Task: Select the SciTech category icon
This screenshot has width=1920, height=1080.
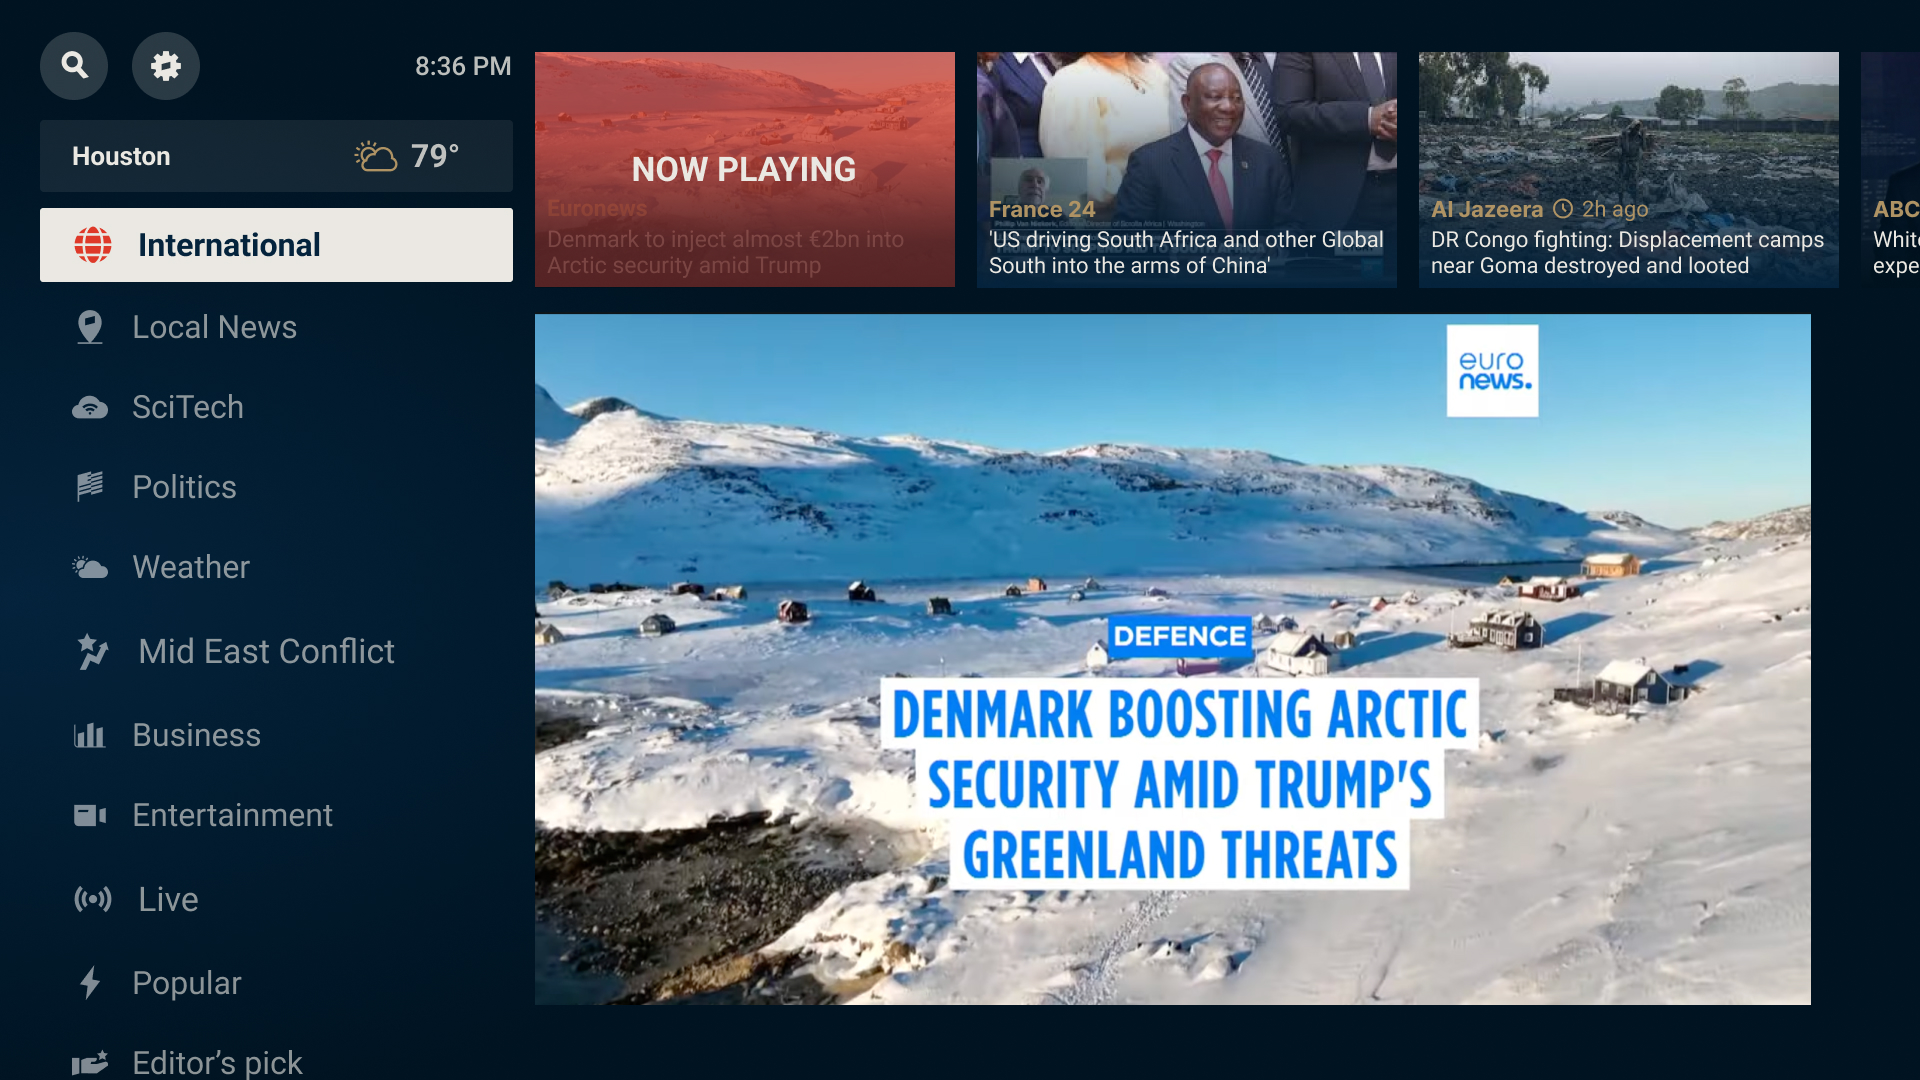Action: click(90, 407)
